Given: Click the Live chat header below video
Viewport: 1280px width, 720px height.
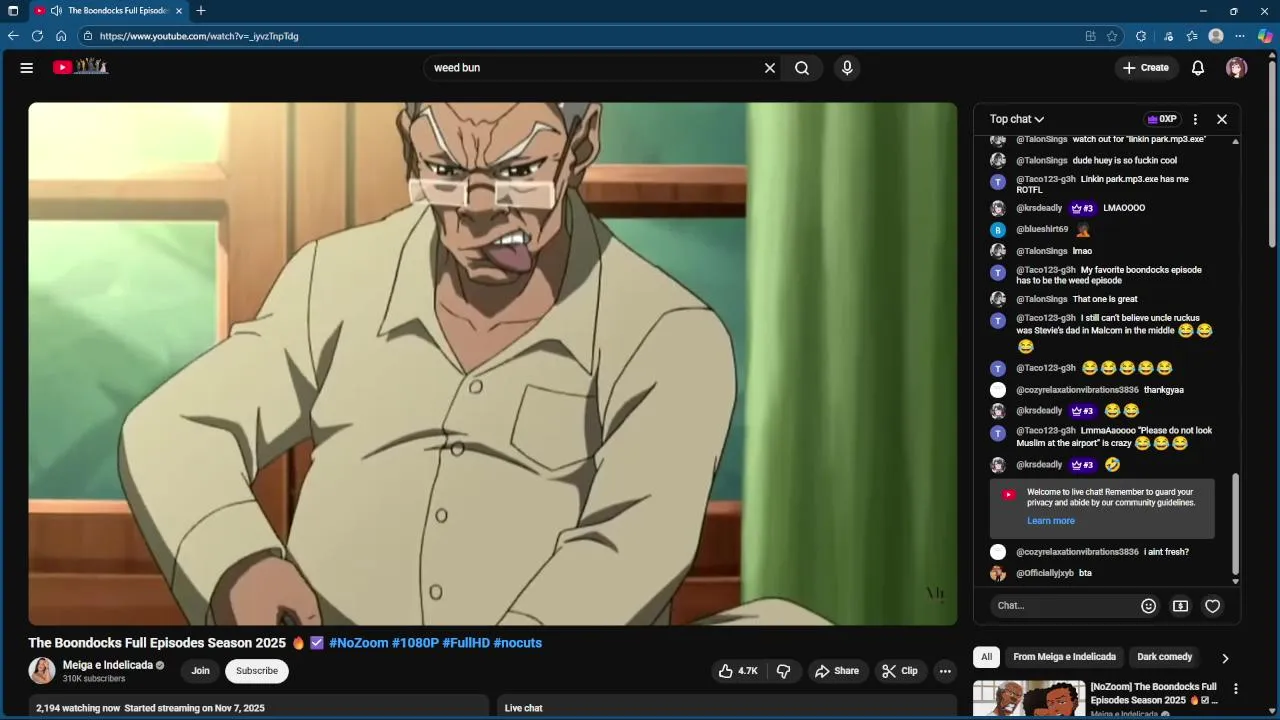Looking at the screenshot, I should [524, 708].
